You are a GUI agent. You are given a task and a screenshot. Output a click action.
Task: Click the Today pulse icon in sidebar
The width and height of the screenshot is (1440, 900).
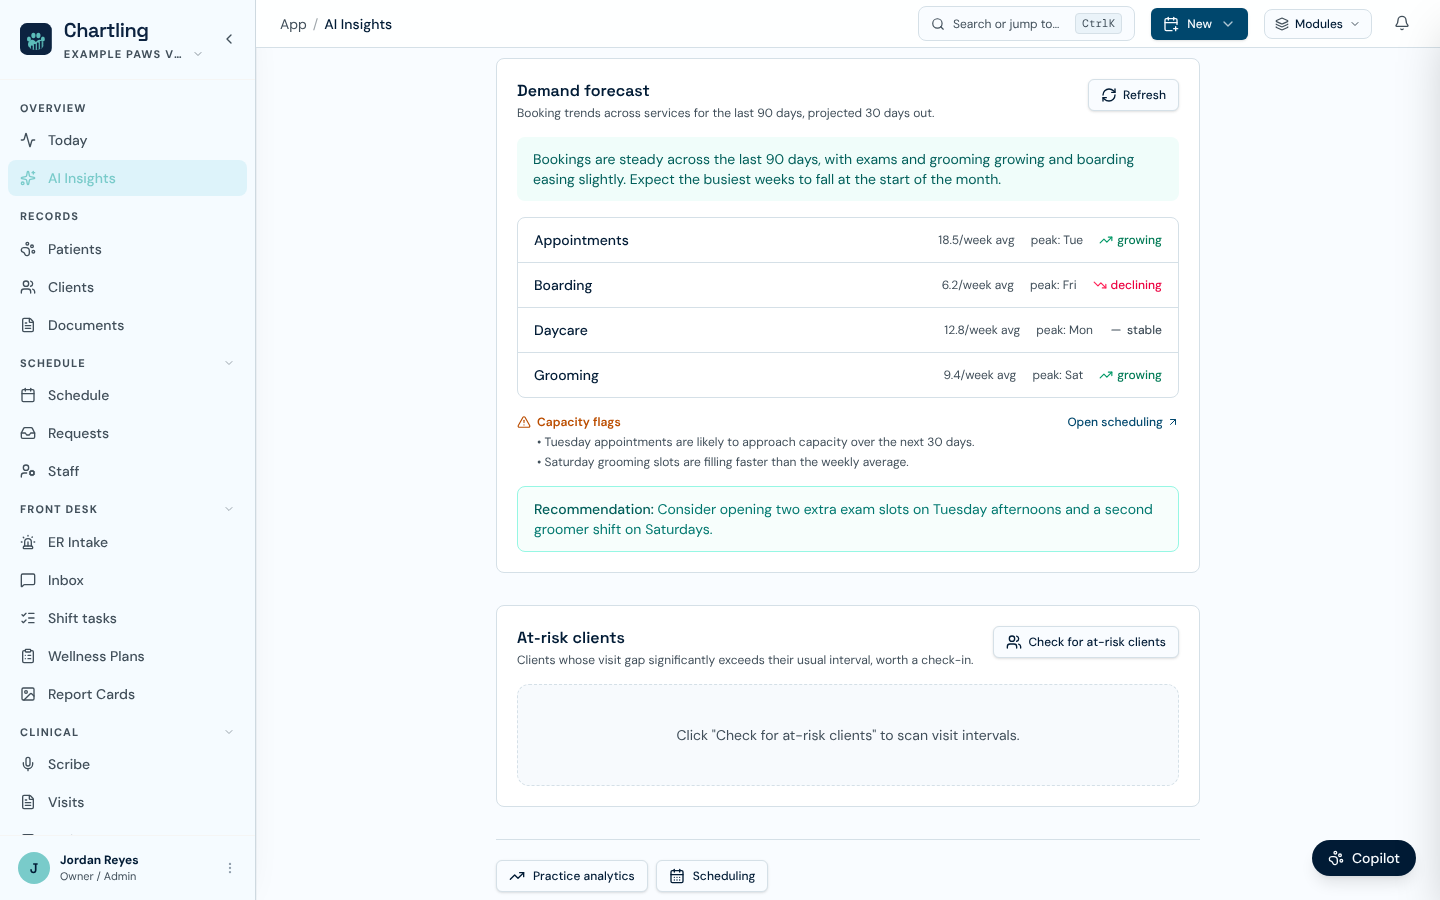[28, 140]
